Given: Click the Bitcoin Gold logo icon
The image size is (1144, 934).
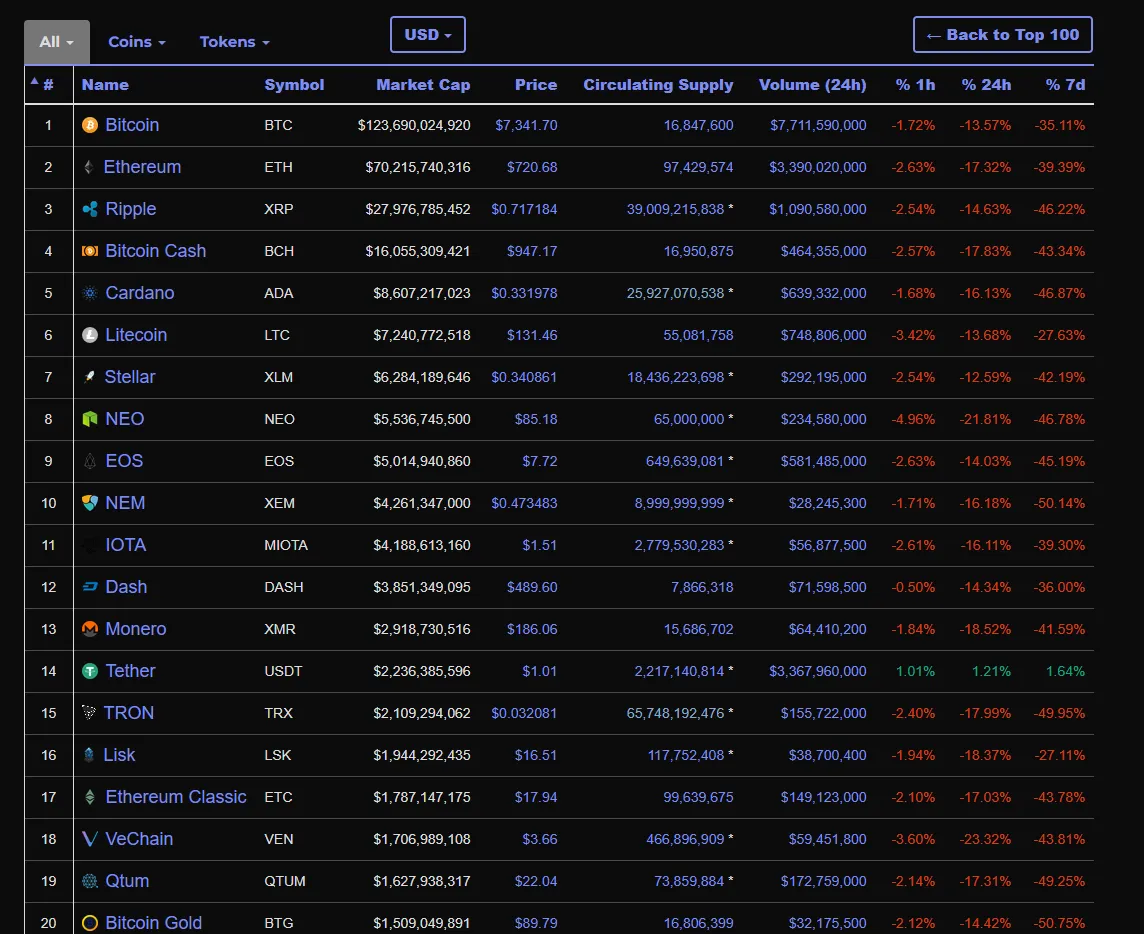Looking at the screenshot, I should [x=90, y=923].
